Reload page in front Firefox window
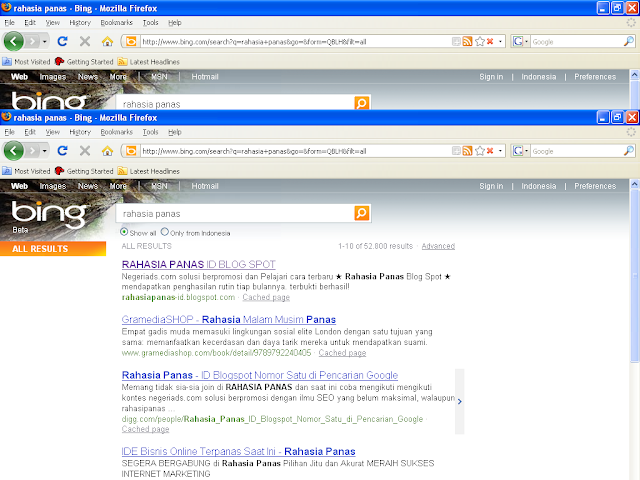 tap(62, 151)
